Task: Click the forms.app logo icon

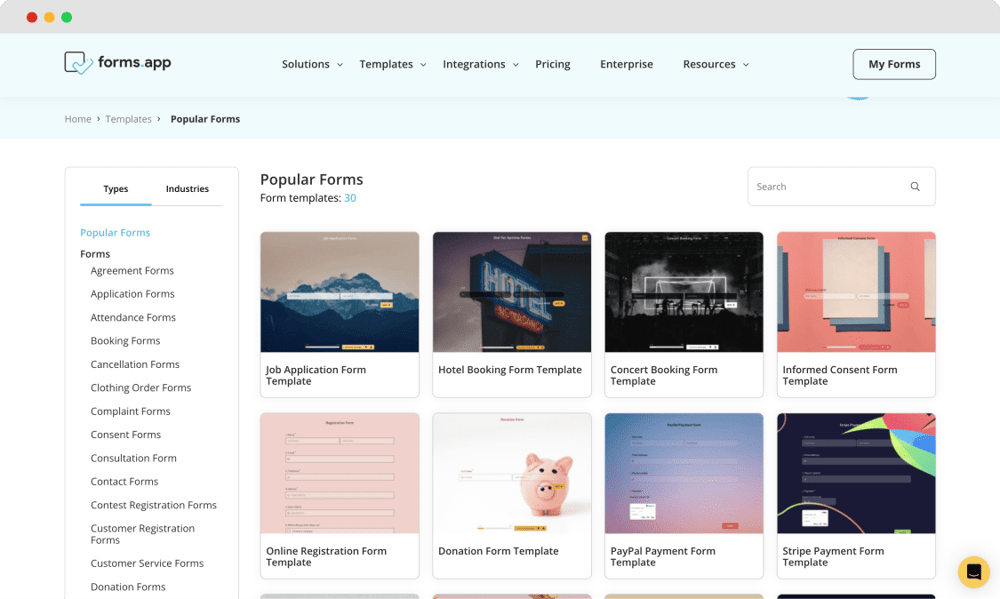Action: click(78, 63)
